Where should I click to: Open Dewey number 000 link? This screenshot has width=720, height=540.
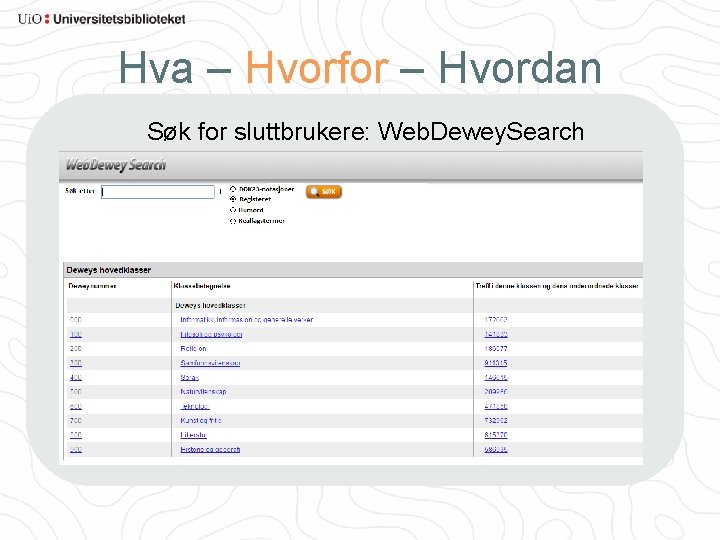pyautogui.click(x=76, y=320)
